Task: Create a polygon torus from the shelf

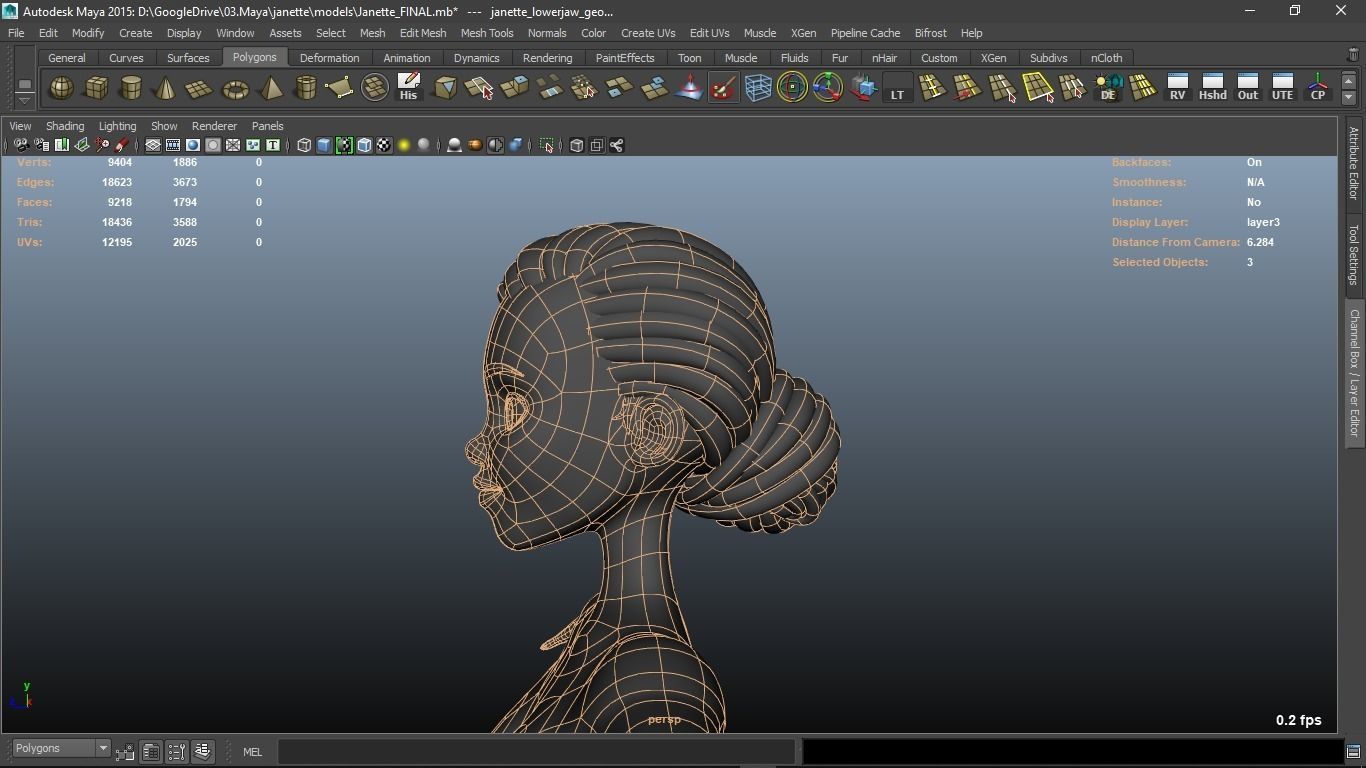Action: (235, 88)
